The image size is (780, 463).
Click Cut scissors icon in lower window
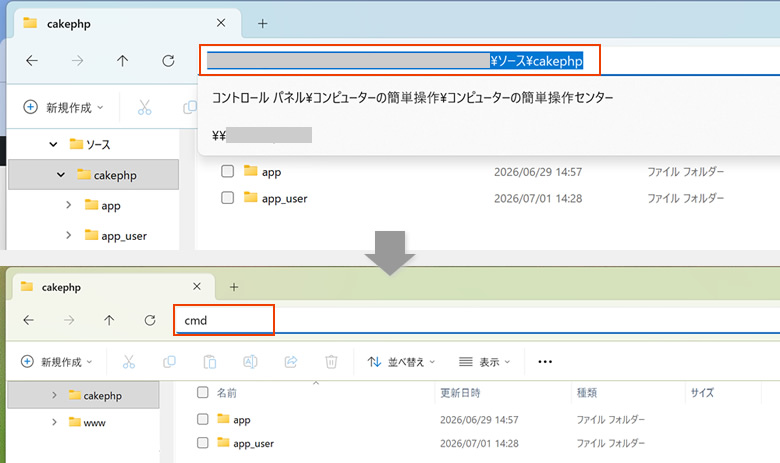(129, 362)
